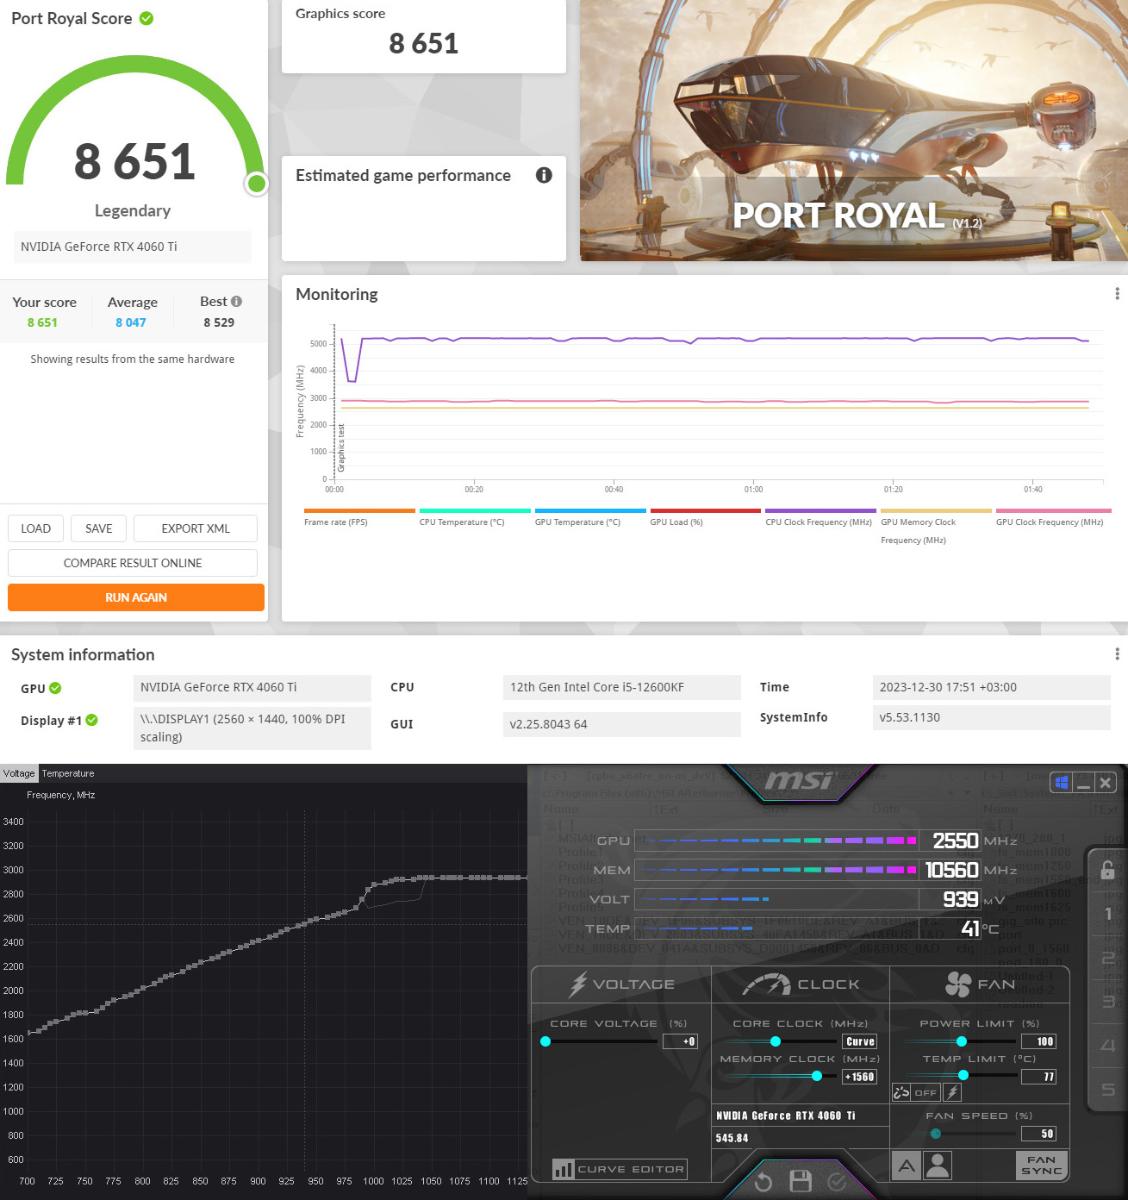Click the Memory Clock slider handle
This screenshot has height=1200, width=1128.
(x=817, y=1076)
